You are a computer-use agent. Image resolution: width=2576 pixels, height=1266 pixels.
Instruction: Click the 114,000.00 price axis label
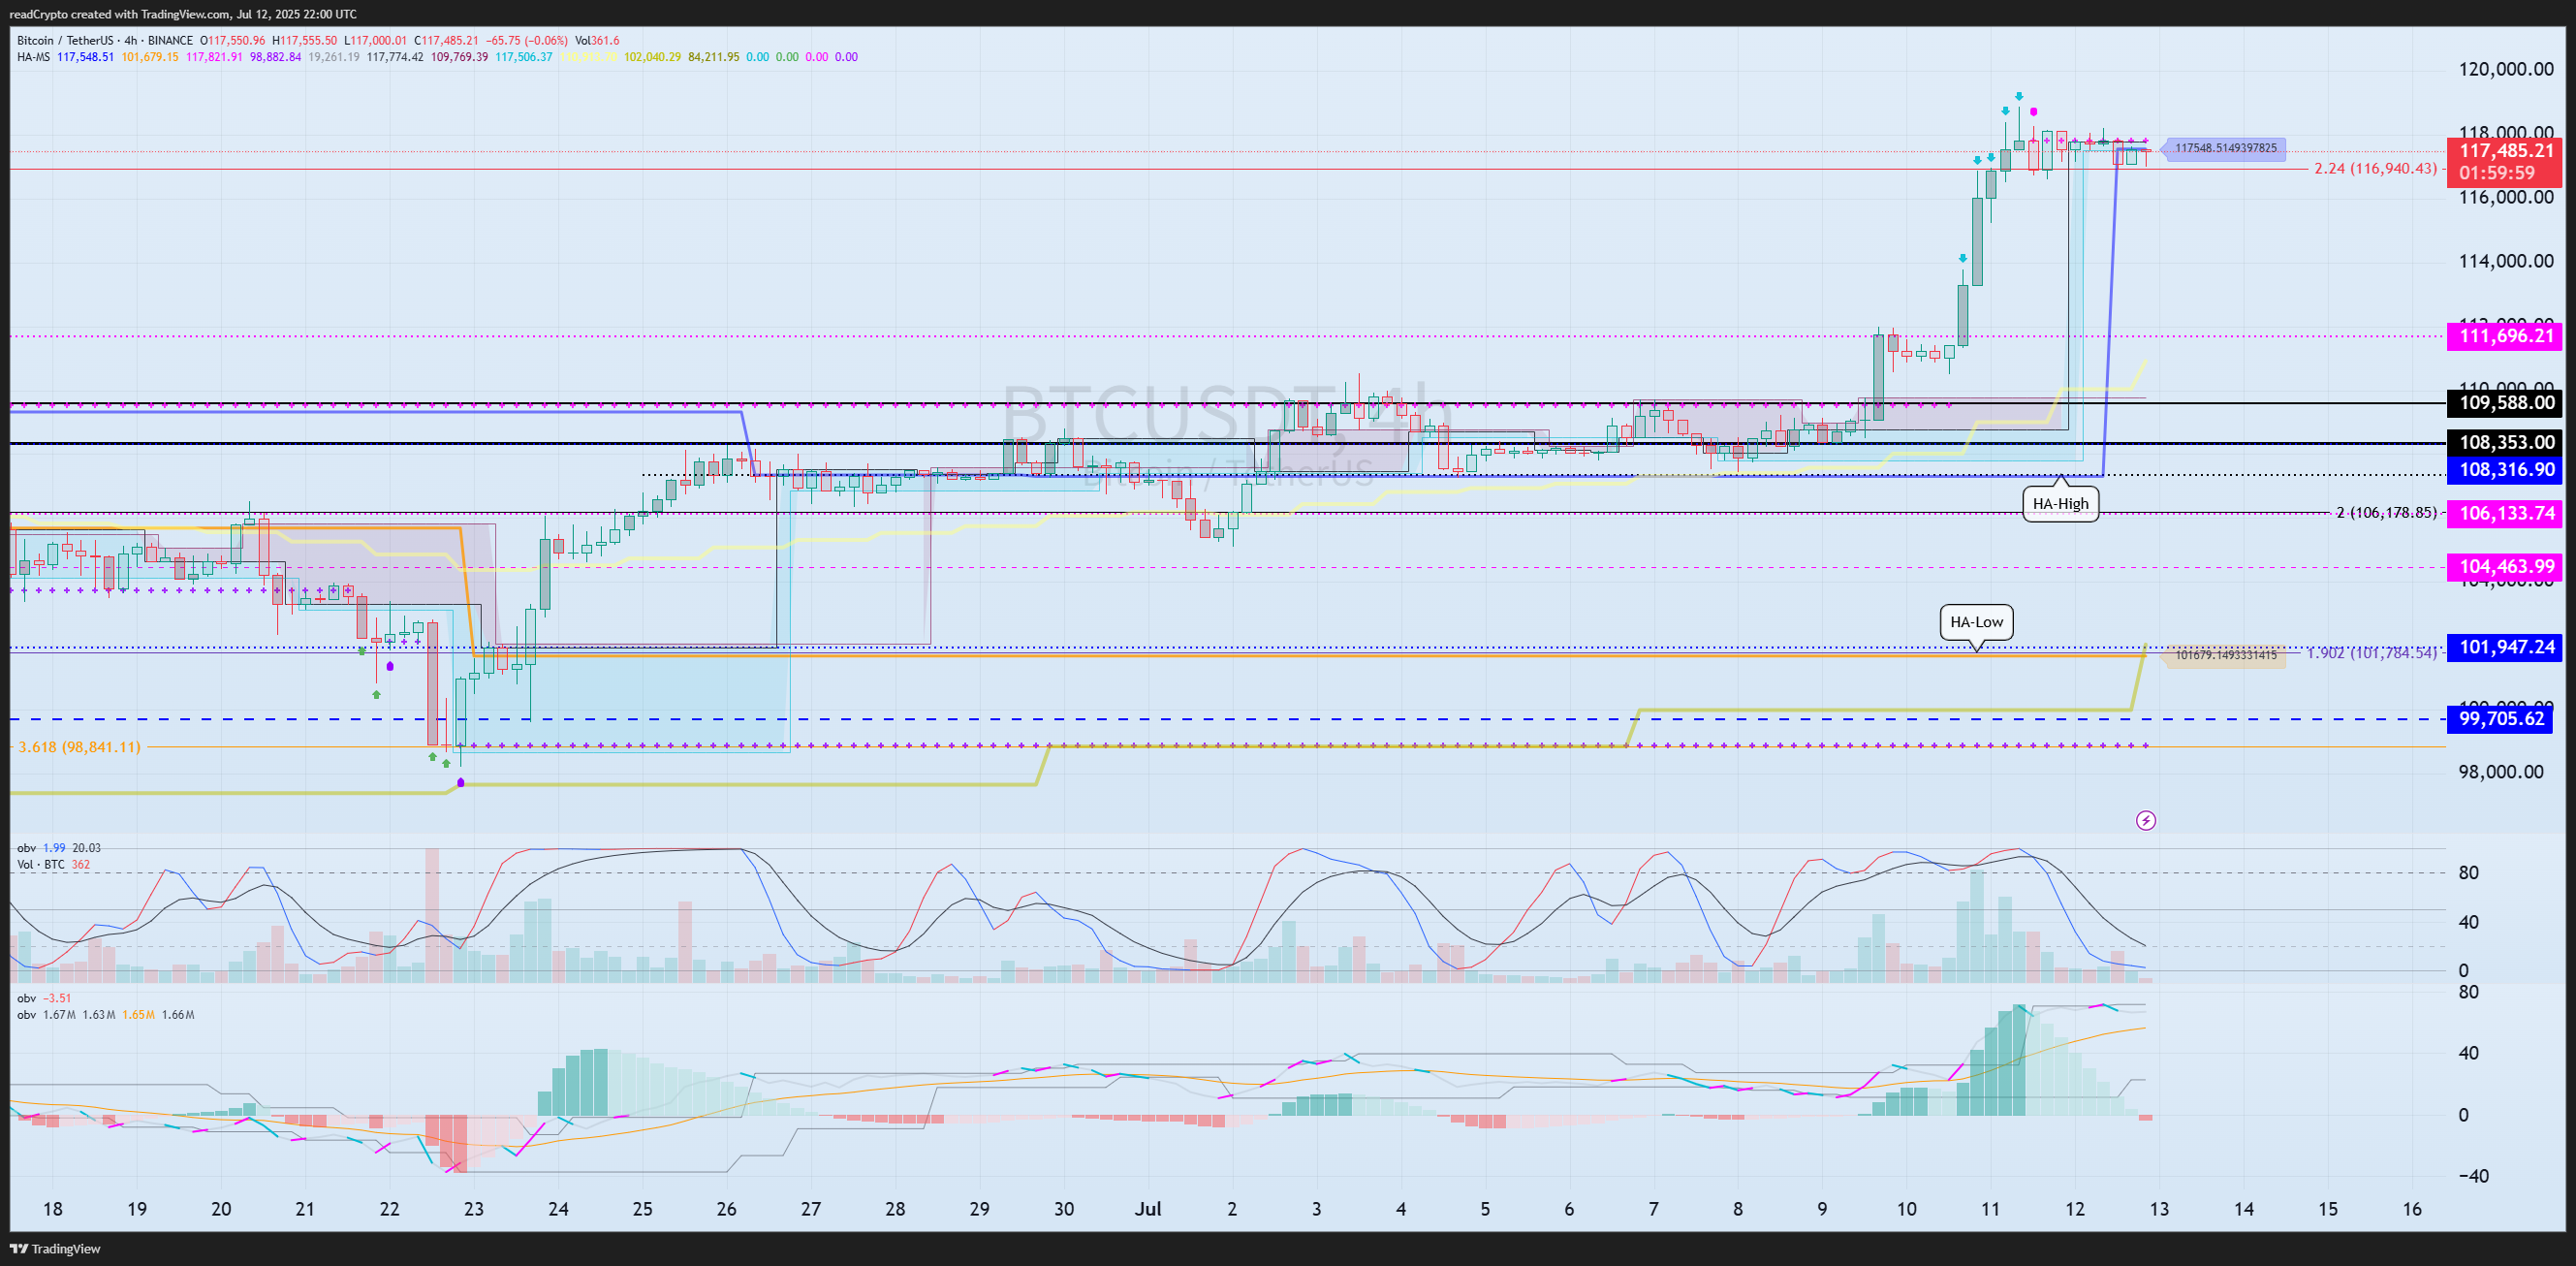tap(2506, 261)
